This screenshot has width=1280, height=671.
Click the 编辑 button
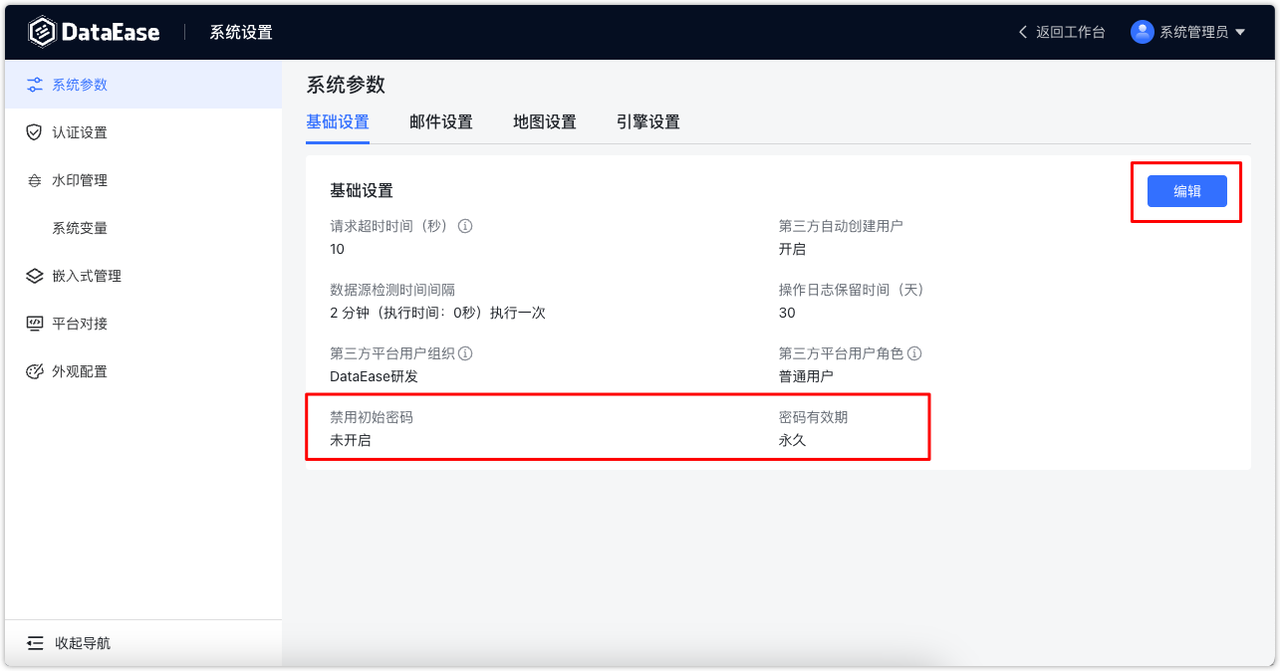[x=1186, y=191]
